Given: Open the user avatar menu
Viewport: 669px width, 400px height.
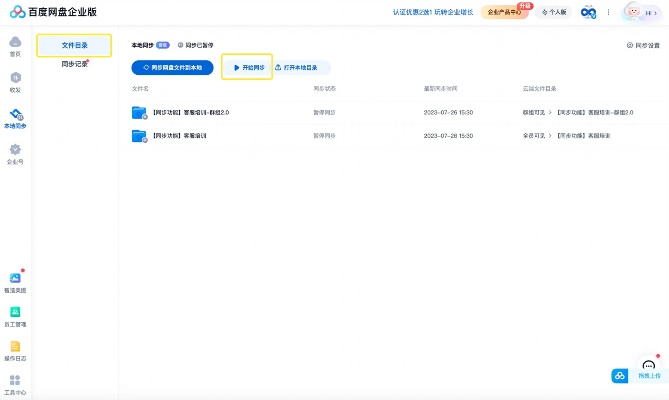Looking at the screenshot, I should coord(637,12).
